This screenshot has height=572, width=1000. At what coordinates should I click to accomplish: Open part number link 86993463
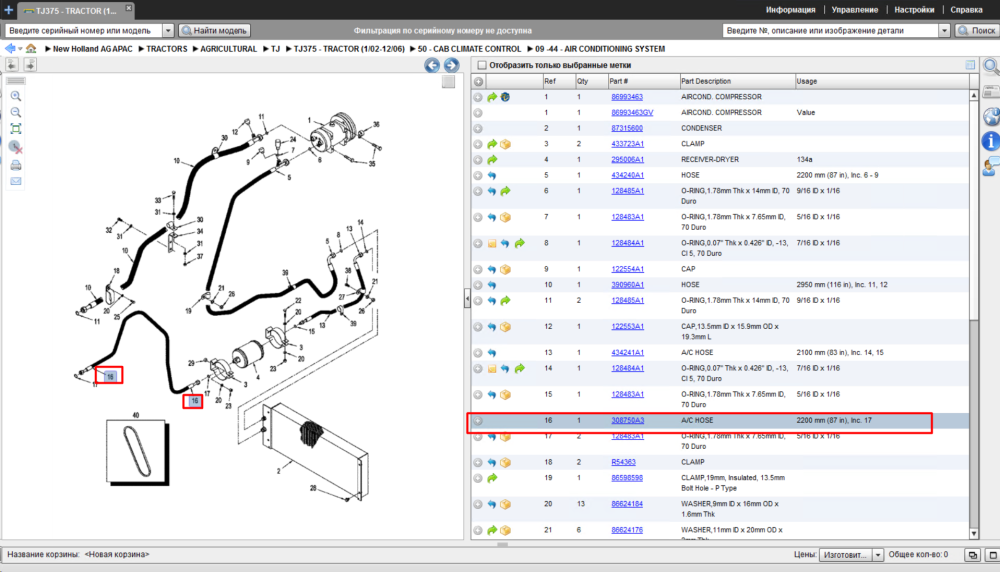pos(627,97)
